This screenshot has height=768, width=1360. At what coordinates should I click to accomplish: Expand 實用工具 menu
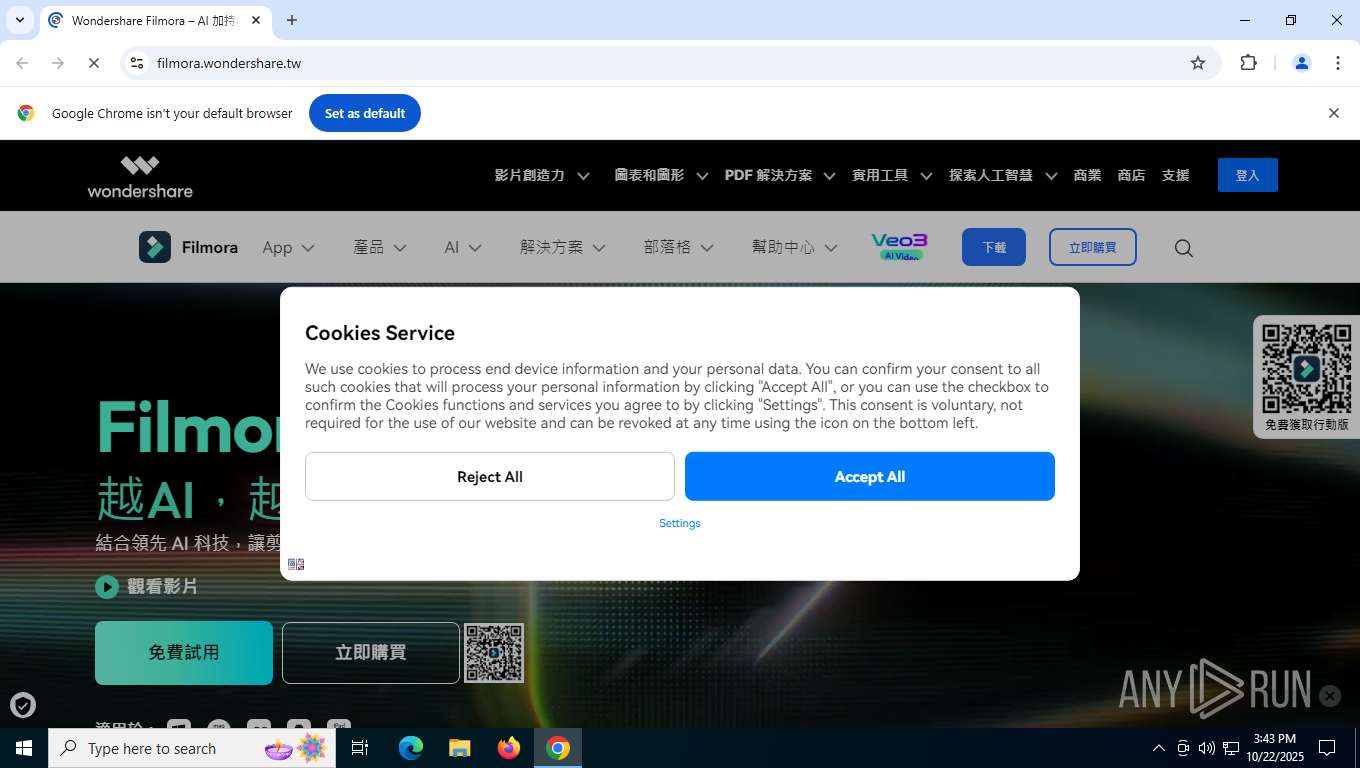[892, 175]
